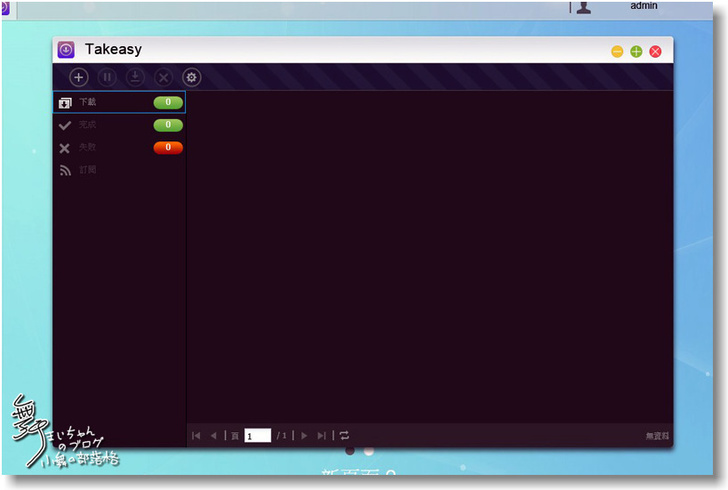Click the refresh list icon in pager
The height and width of the screenshot is (490, 728).
(x=344, y=435)
